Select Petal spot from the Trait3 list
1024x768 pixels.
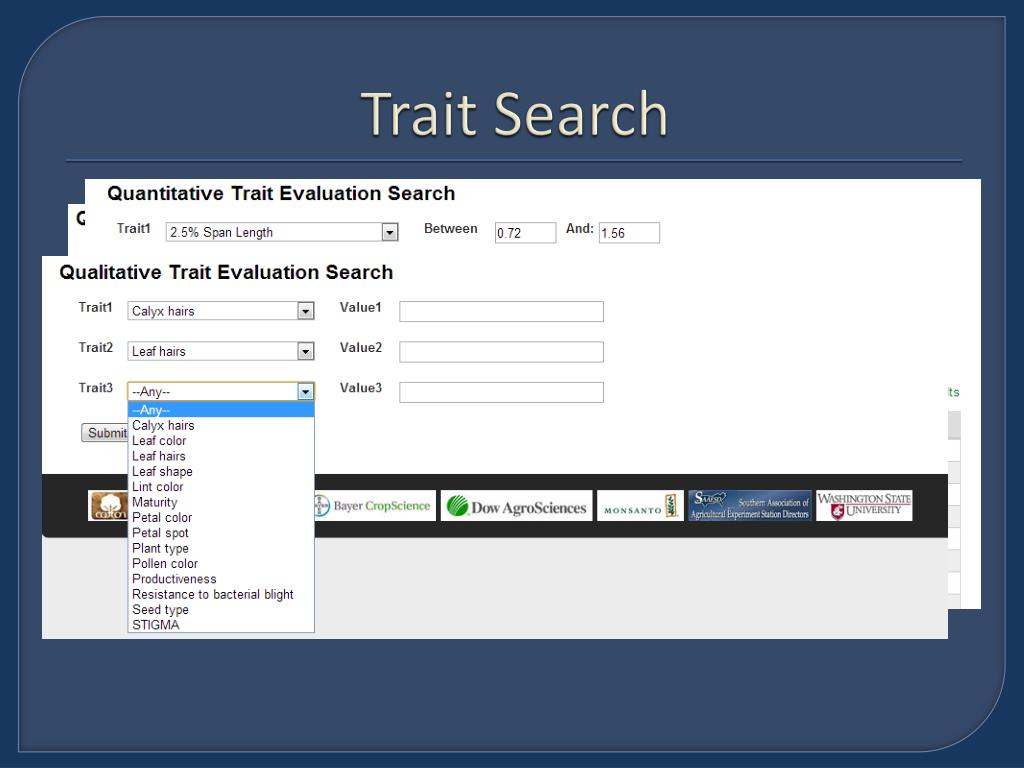tap(221, 533)
